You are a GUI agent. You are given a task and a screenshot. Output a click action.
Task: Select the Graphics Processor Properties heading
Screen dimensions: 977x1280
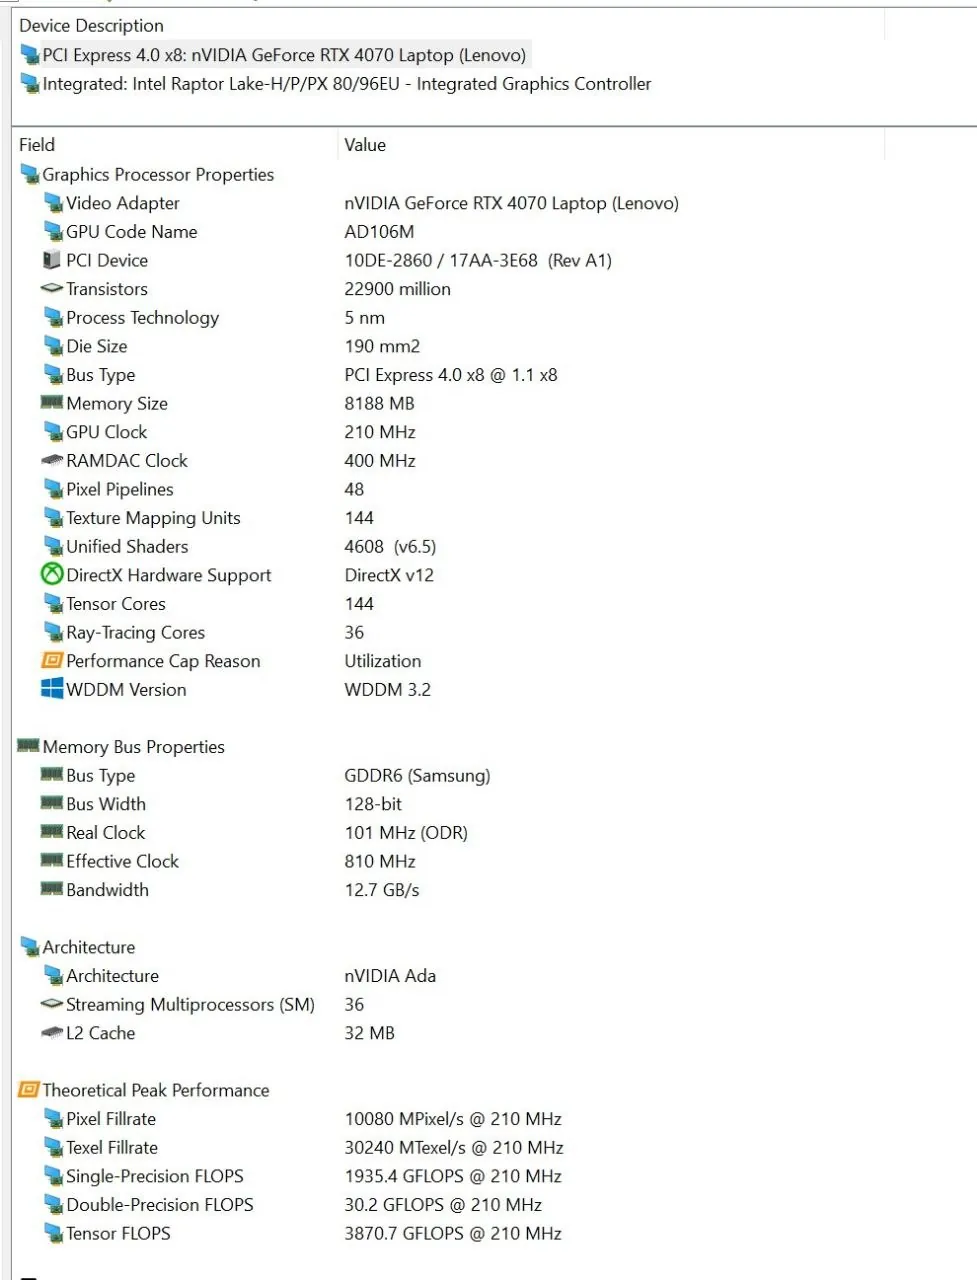[158, 175]
